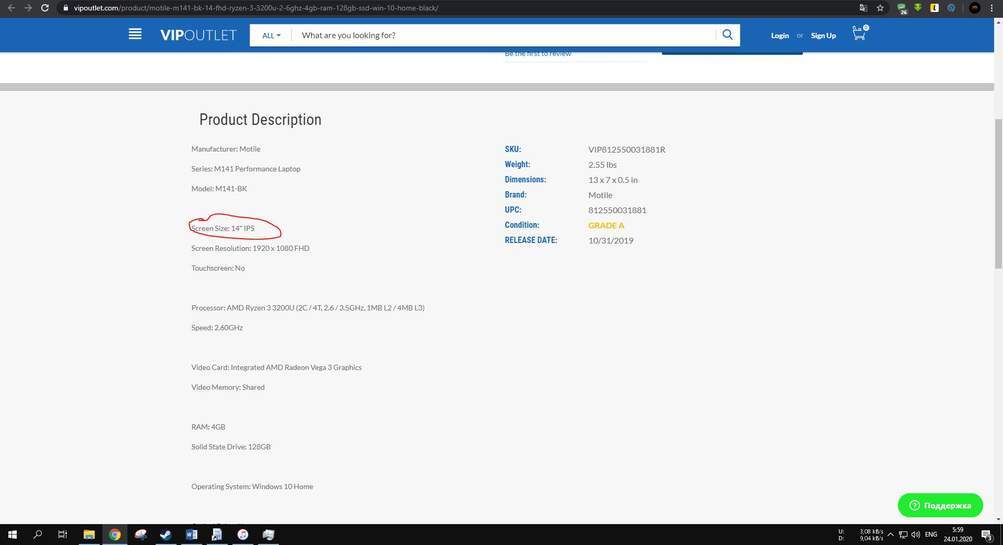Click the search magnifier button
Viewport: 1003px width, 545px height.
click(x=728, y=35)
